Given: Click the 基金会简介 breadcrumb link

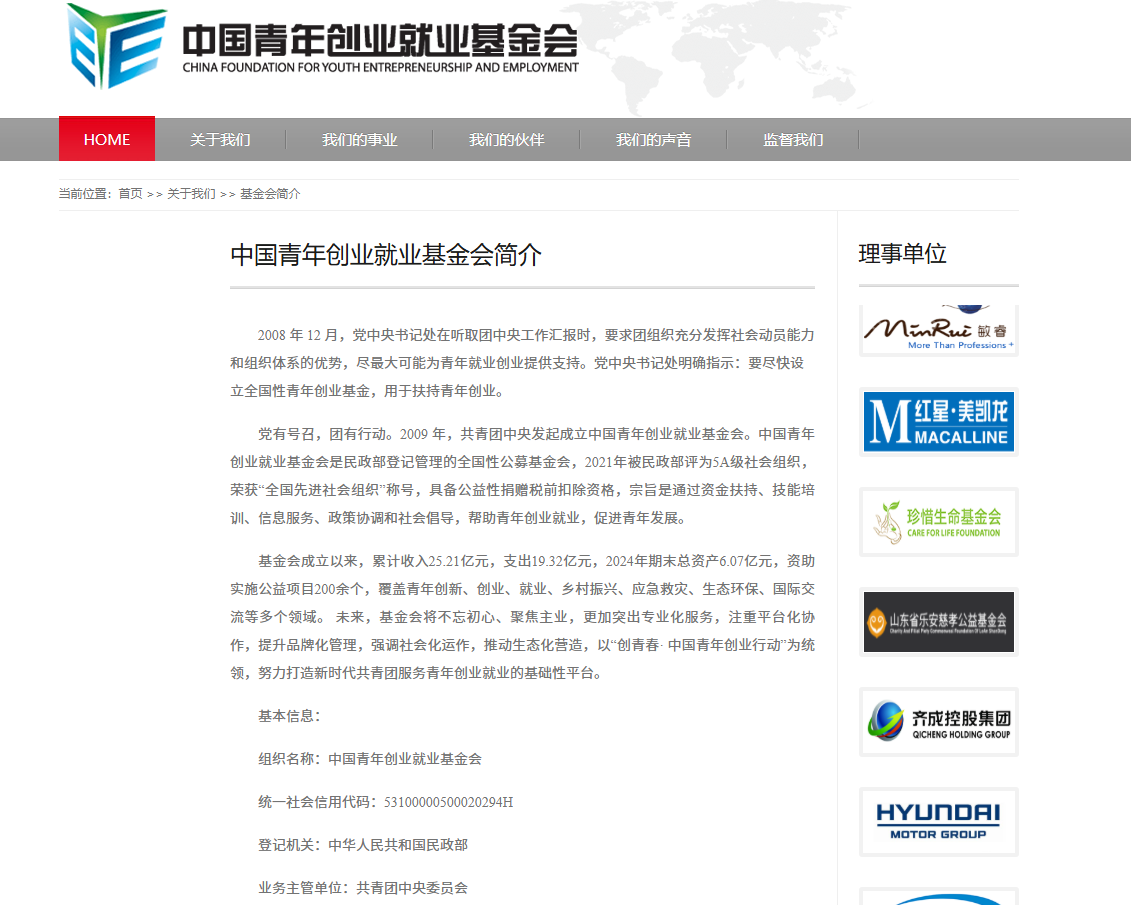Looking at the screenshot, I should (x=270, y=194).
